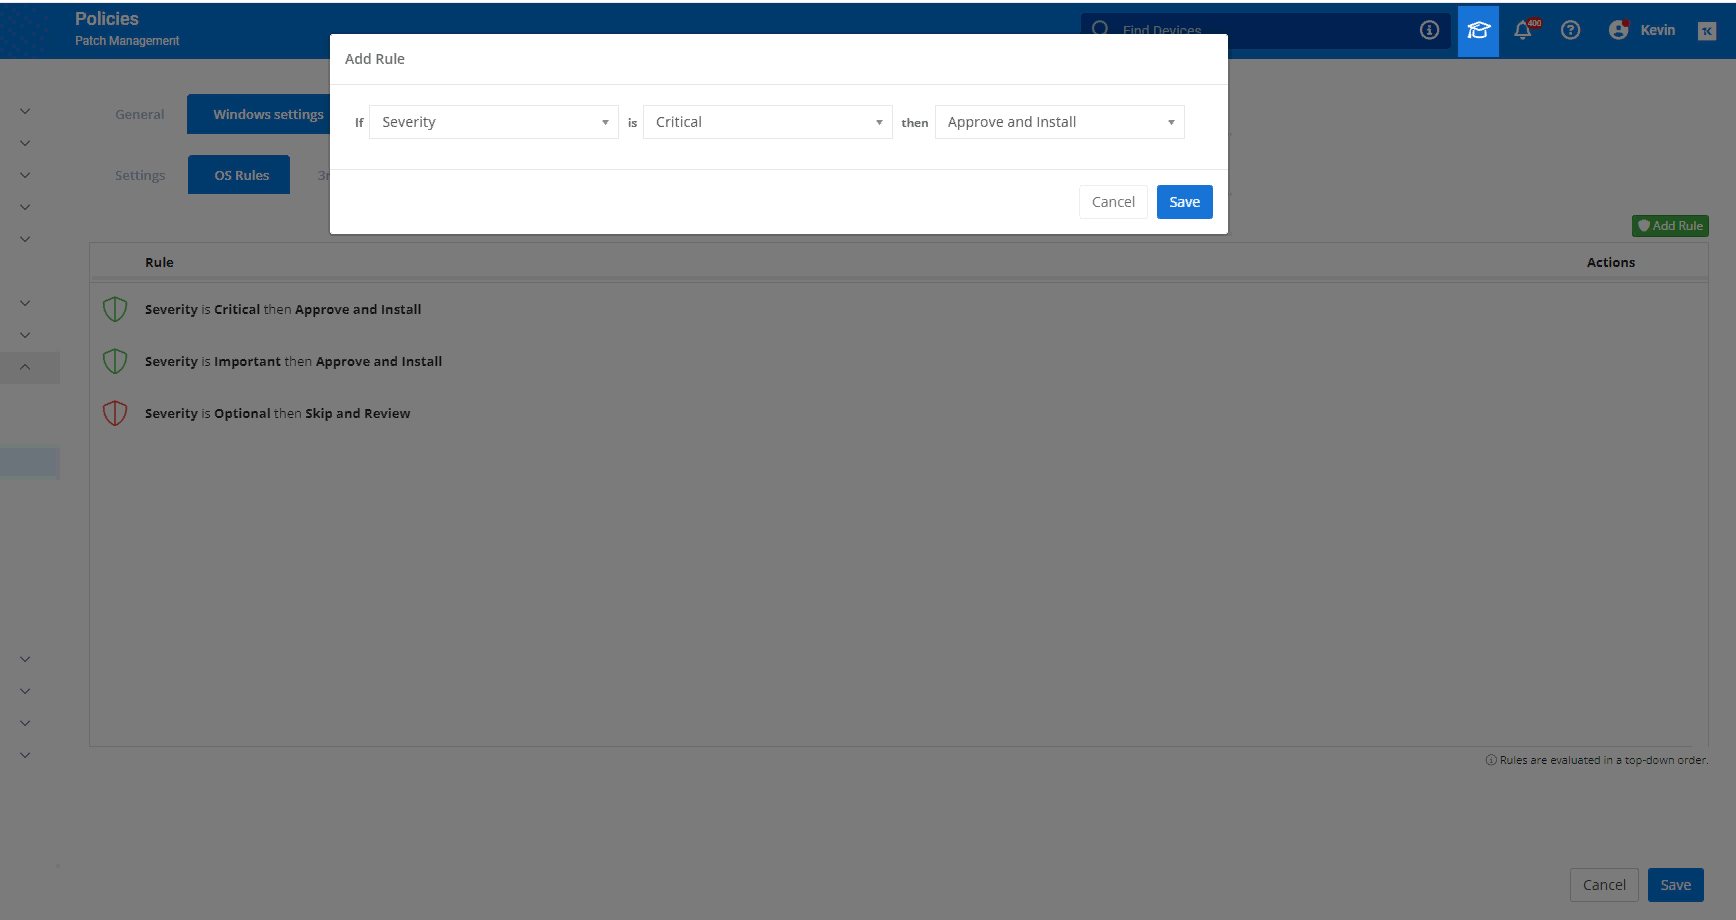Click the Actions column header
Screen dimensions: 1736x920
[1610, 262]
